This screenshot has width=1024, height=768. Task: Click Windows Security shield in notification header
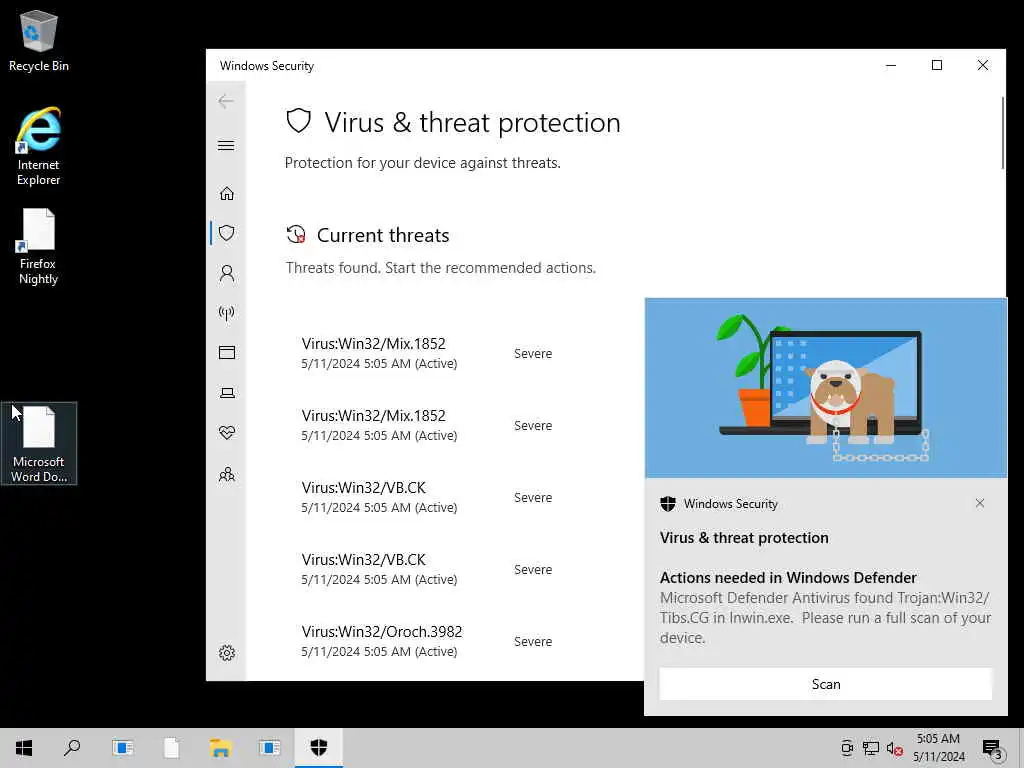tap(667, 504)
